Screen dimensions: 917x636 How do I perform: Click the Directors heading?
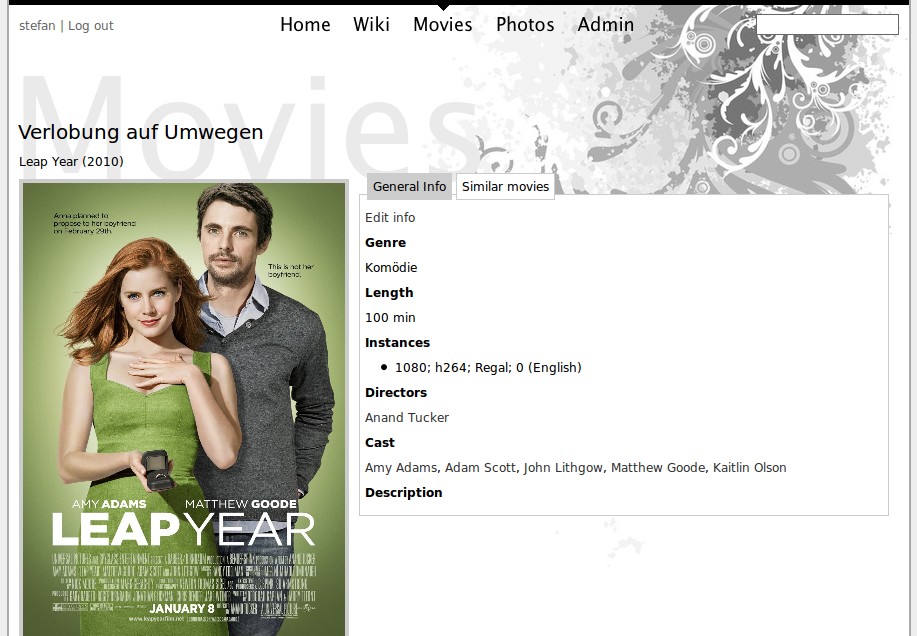click(396, 392)
